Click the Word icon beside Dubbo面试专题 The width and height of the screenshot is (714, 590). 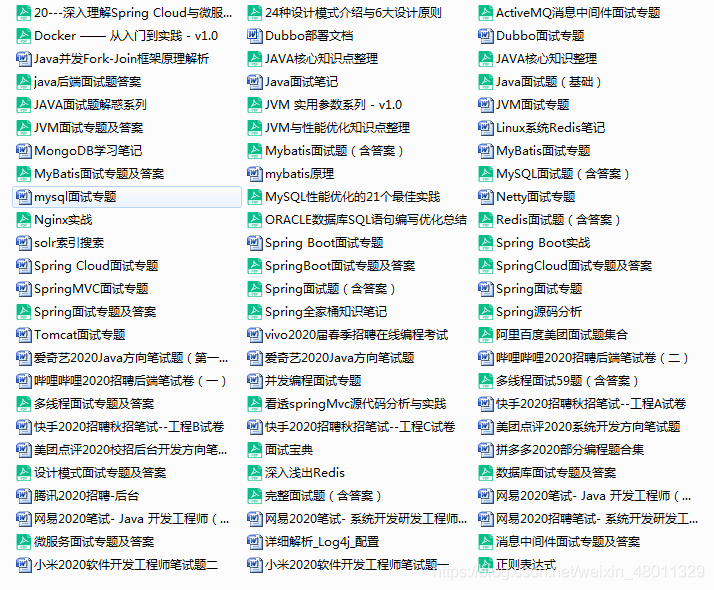click(x=485, y=36)
